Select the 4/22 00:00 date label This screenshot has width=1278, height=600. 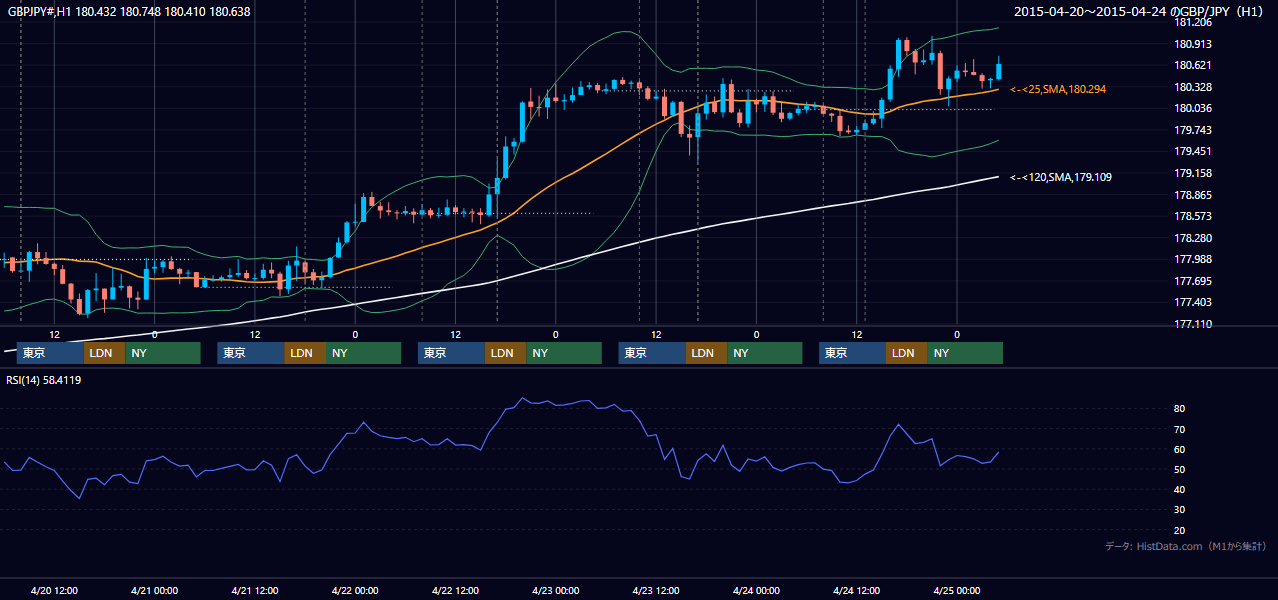pos(355,591)
